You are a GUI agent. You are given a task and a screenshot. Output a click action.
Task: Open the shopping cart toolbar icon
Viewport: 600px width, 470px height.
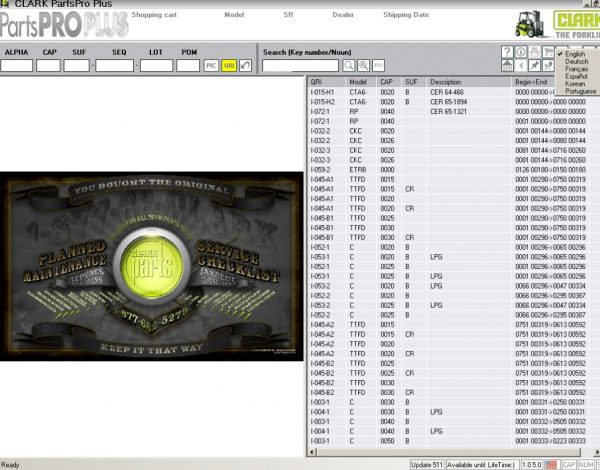[548, 52]
